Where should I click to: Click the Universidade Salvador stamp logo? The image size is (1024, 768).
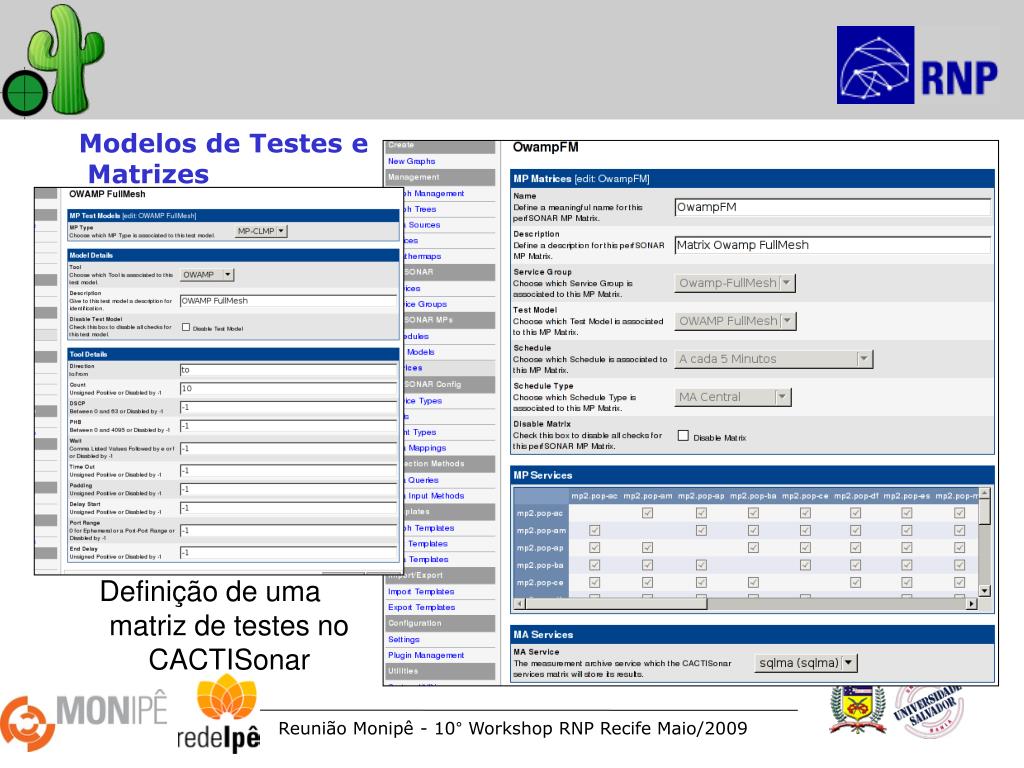tap(928, 711)
